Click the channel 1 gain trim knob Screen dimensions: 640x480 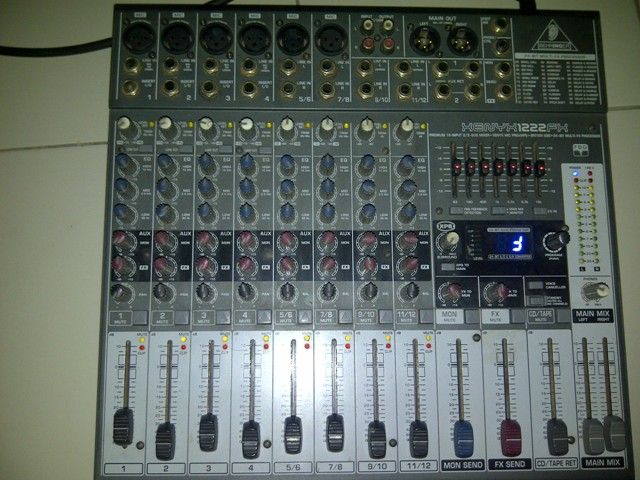click(125, 126)
